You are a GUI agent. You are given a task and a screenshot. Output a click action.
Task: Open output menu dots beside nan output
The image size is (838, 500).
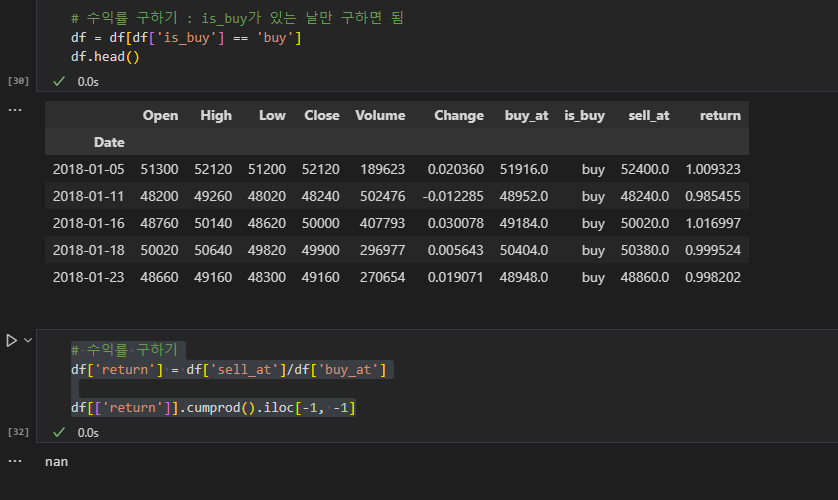(15, 461)
